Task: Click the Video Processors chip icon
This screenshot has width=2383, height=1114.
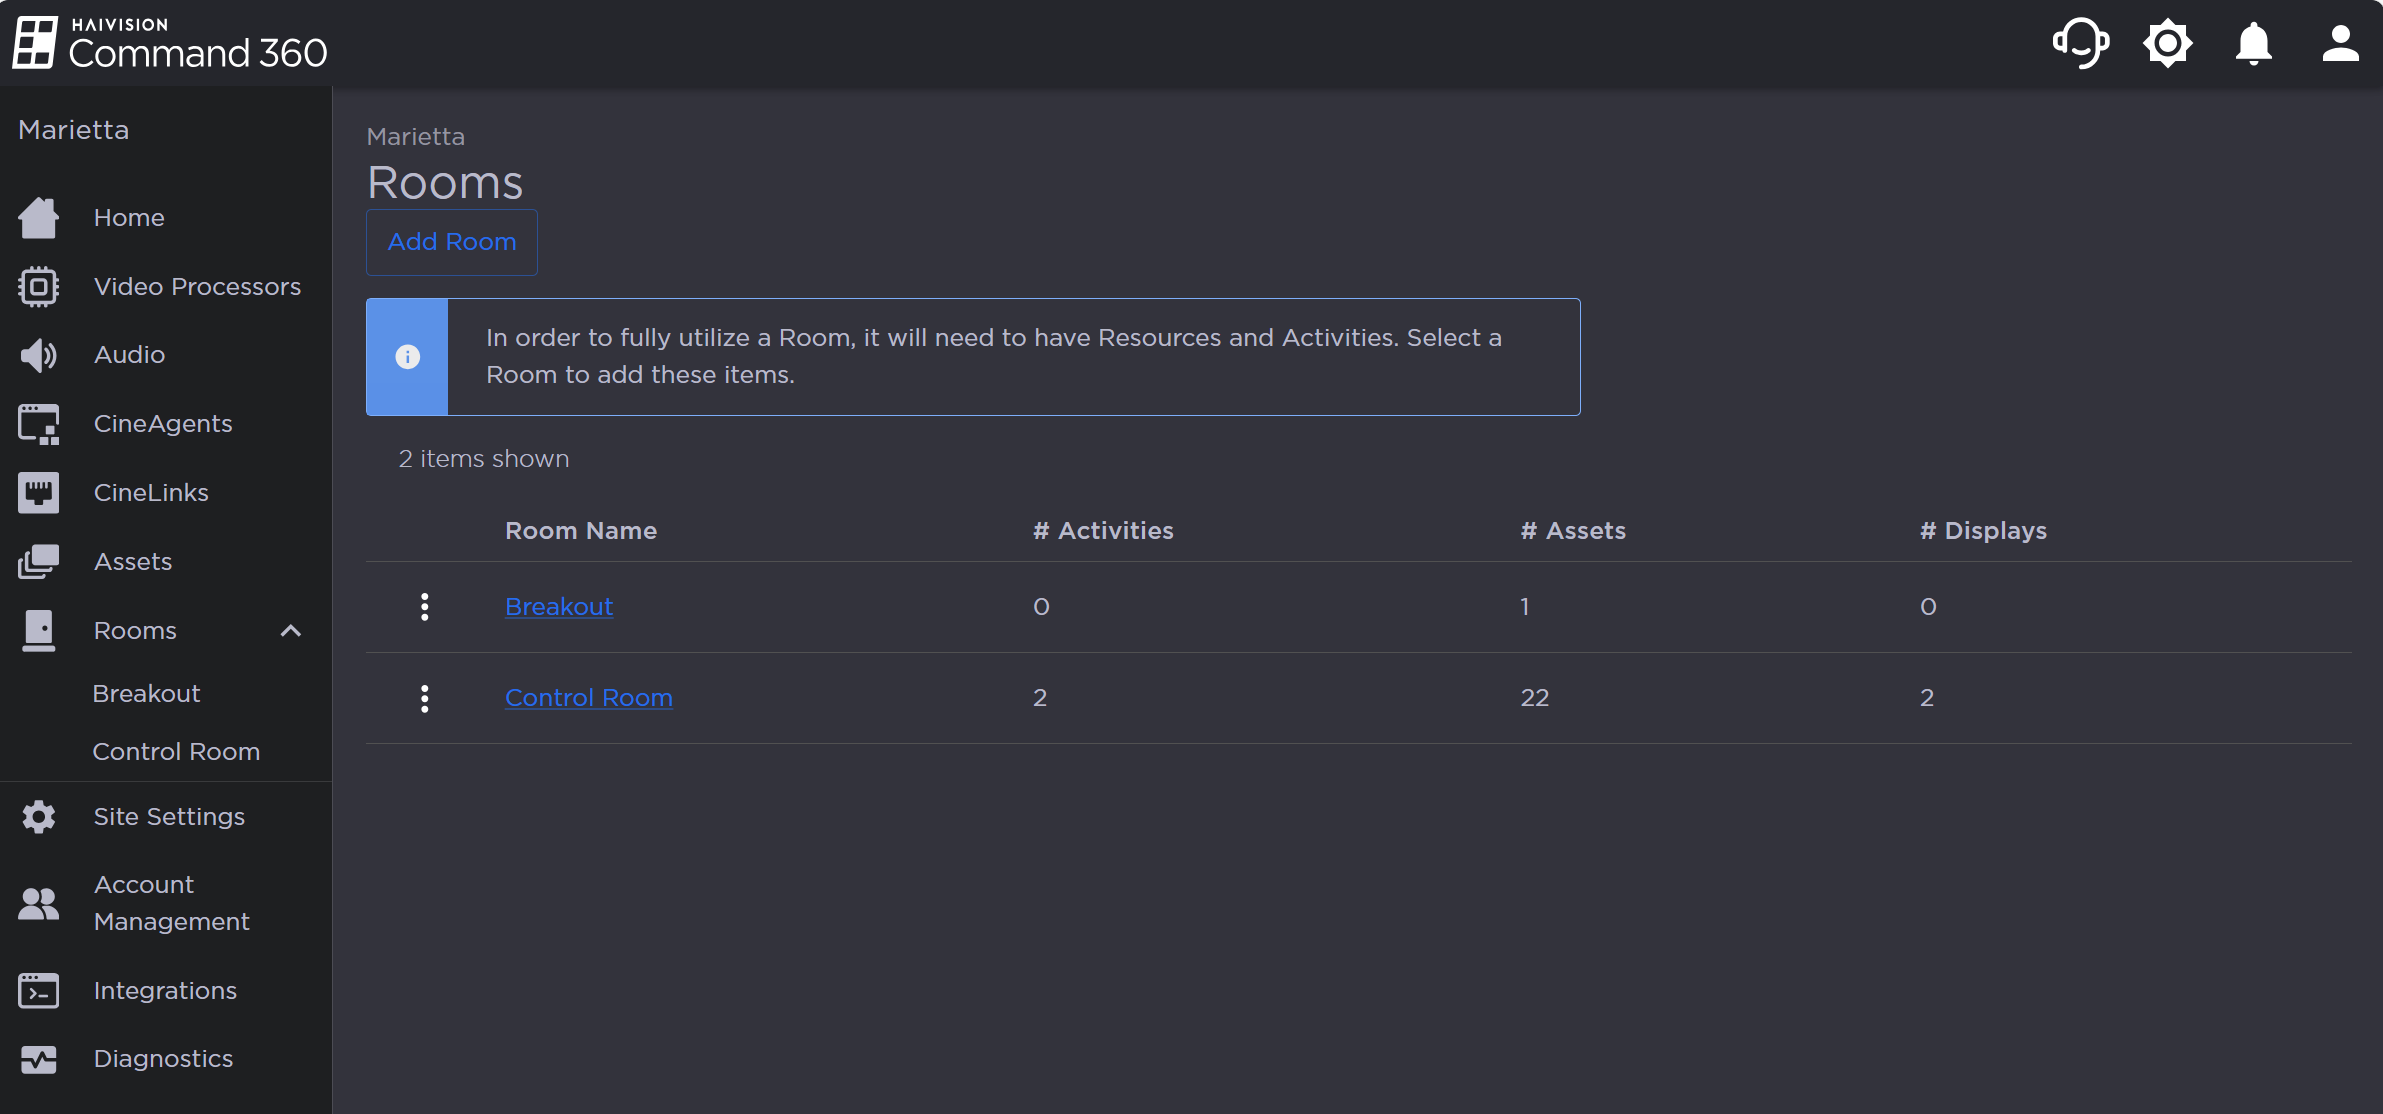Action: point(39,287)
